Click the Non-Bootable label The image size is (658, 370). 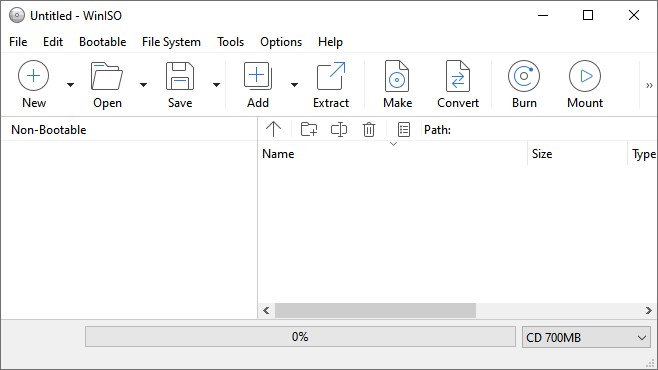[49, 130]
